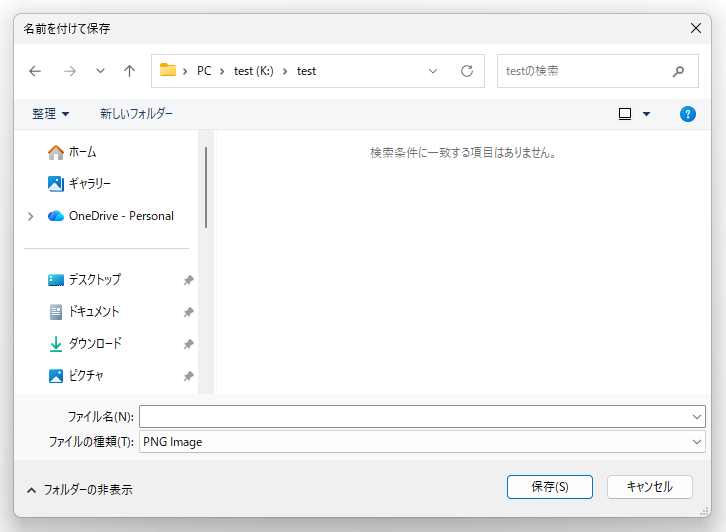The height and width of the screenshot is (532, 726).
Task: Open the 整理 menu
Action: pos(50,114)
